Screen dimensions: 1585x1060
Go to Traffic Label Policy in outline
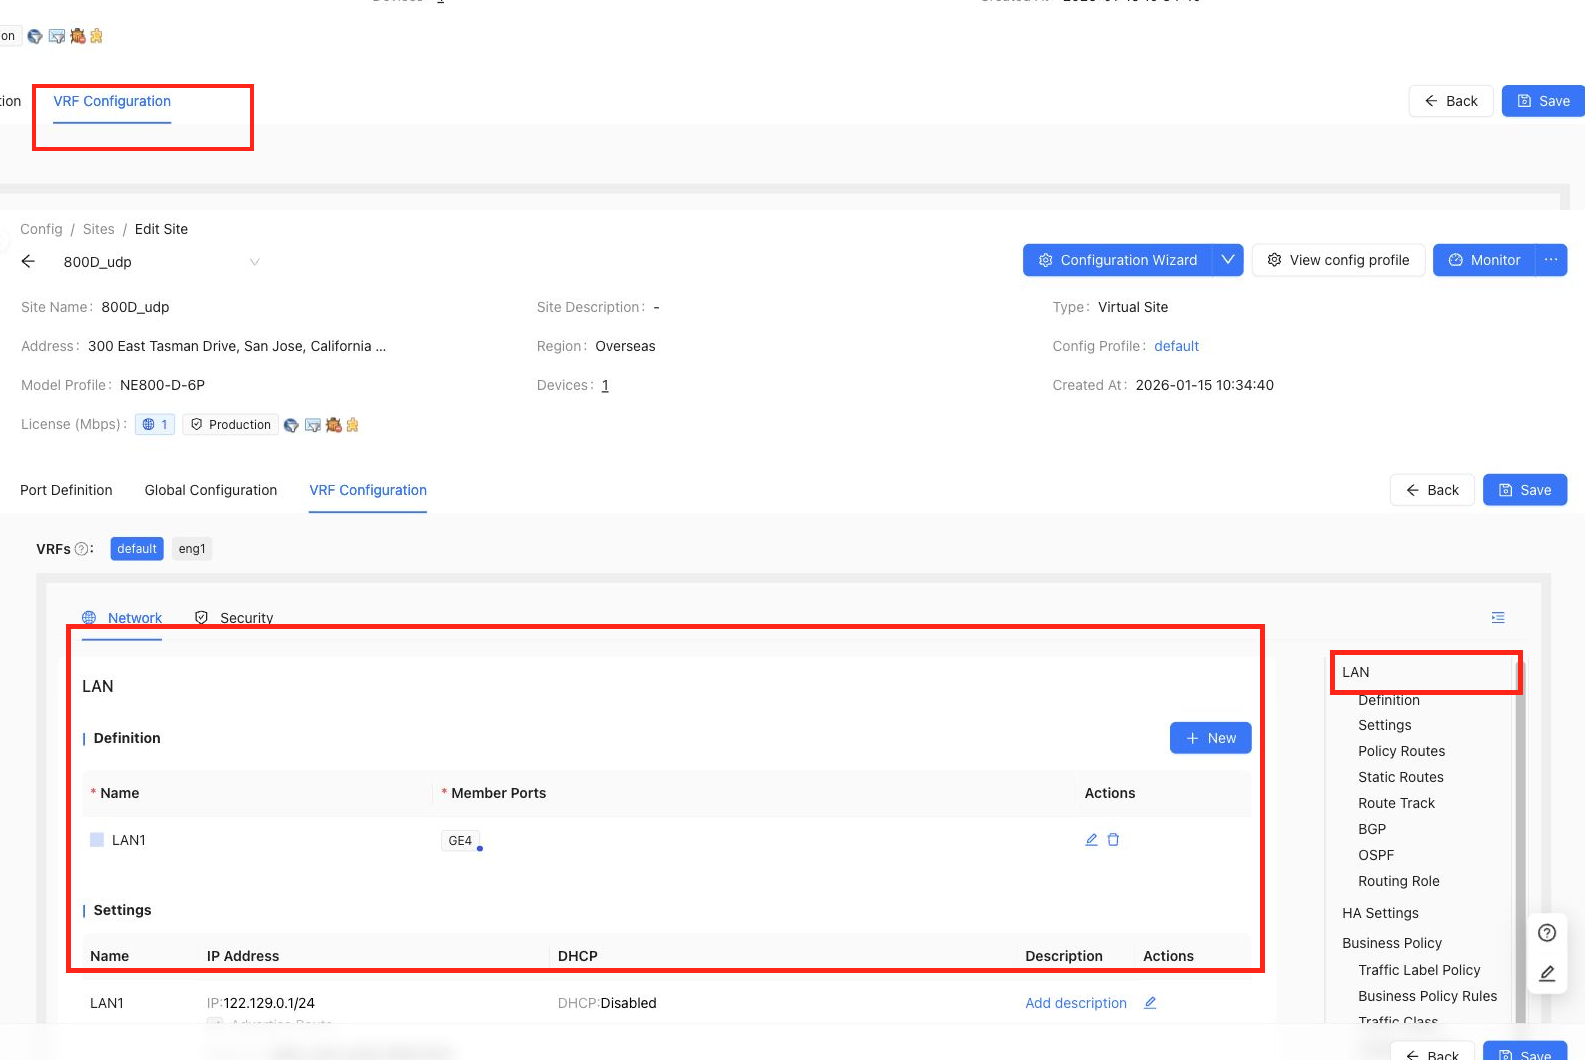click(x=1419, y=970)
